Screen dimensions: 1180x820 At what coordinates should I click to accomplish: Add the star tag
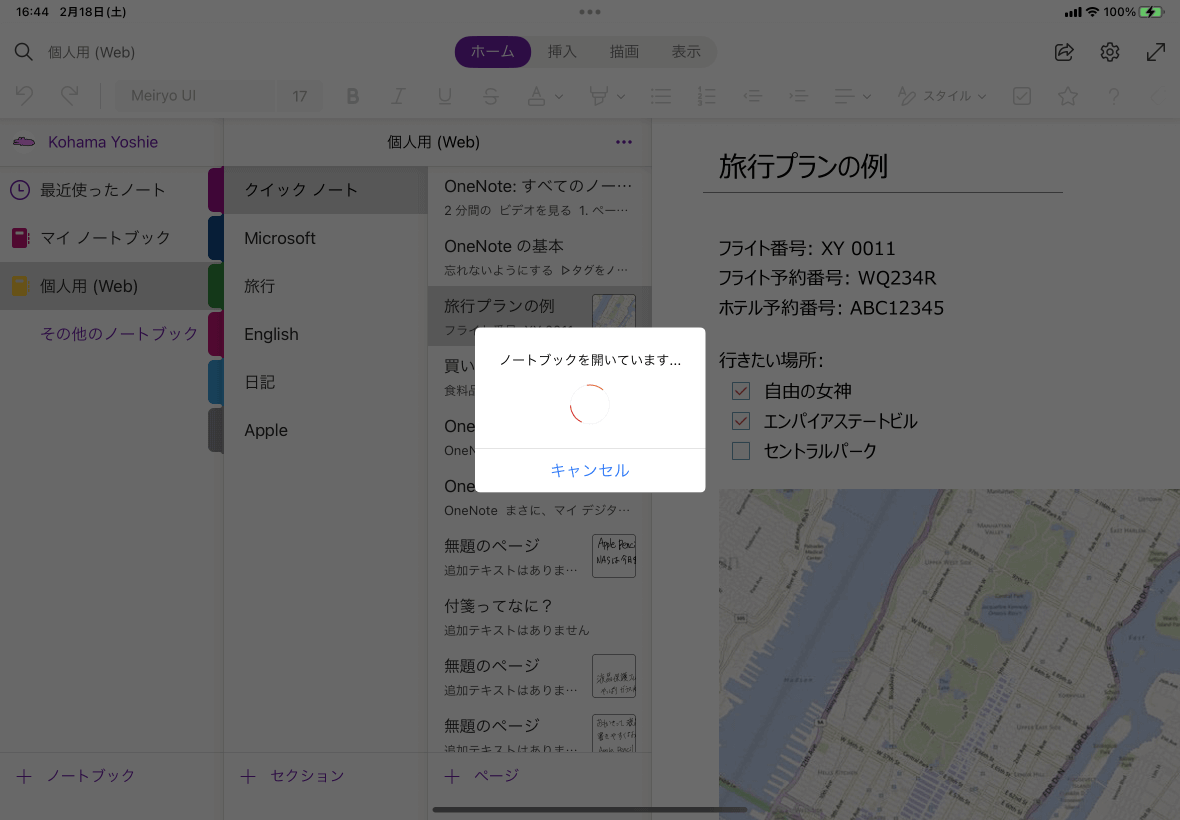point(1068,96)
